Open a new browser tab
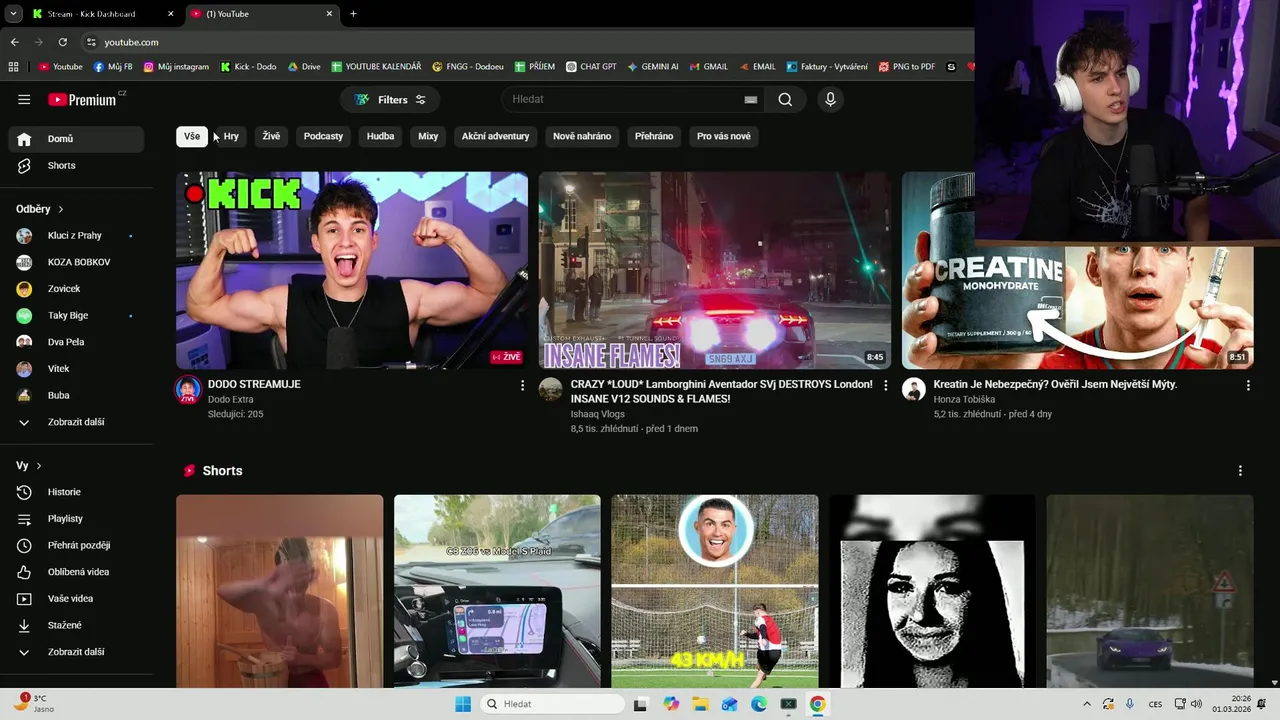 pyautogui.click(x=353, y=14)
